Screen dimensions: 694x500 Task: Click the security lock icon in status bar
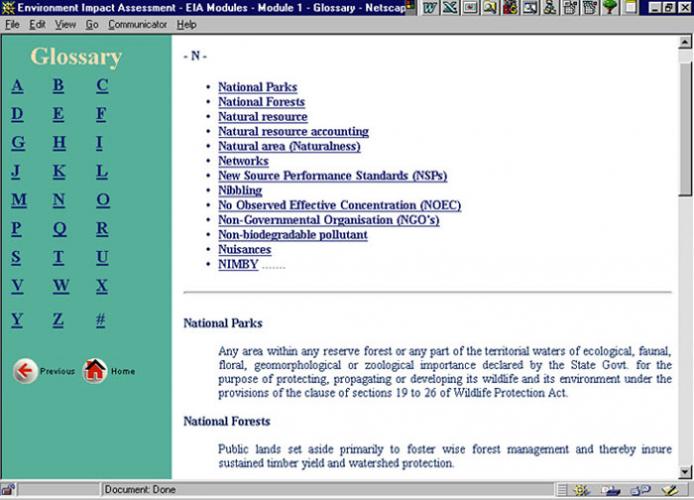[8, 489]
